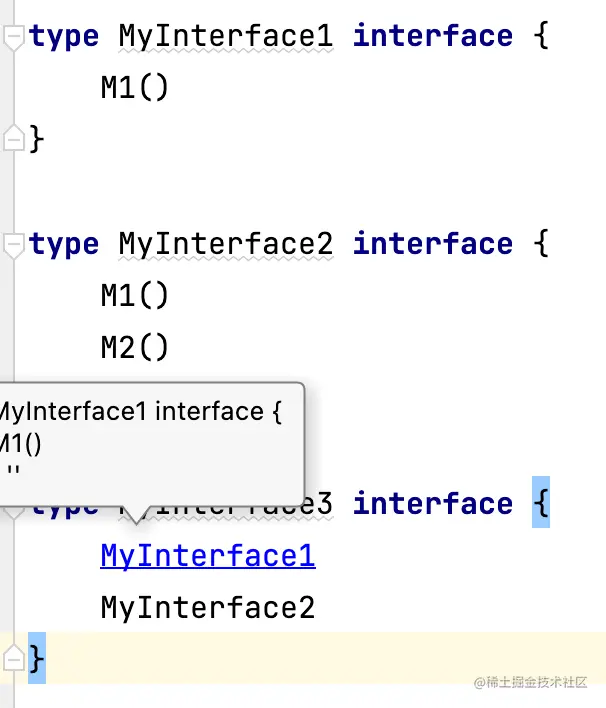Click interface keyword on MyInterface3 line

click(433, 503)
